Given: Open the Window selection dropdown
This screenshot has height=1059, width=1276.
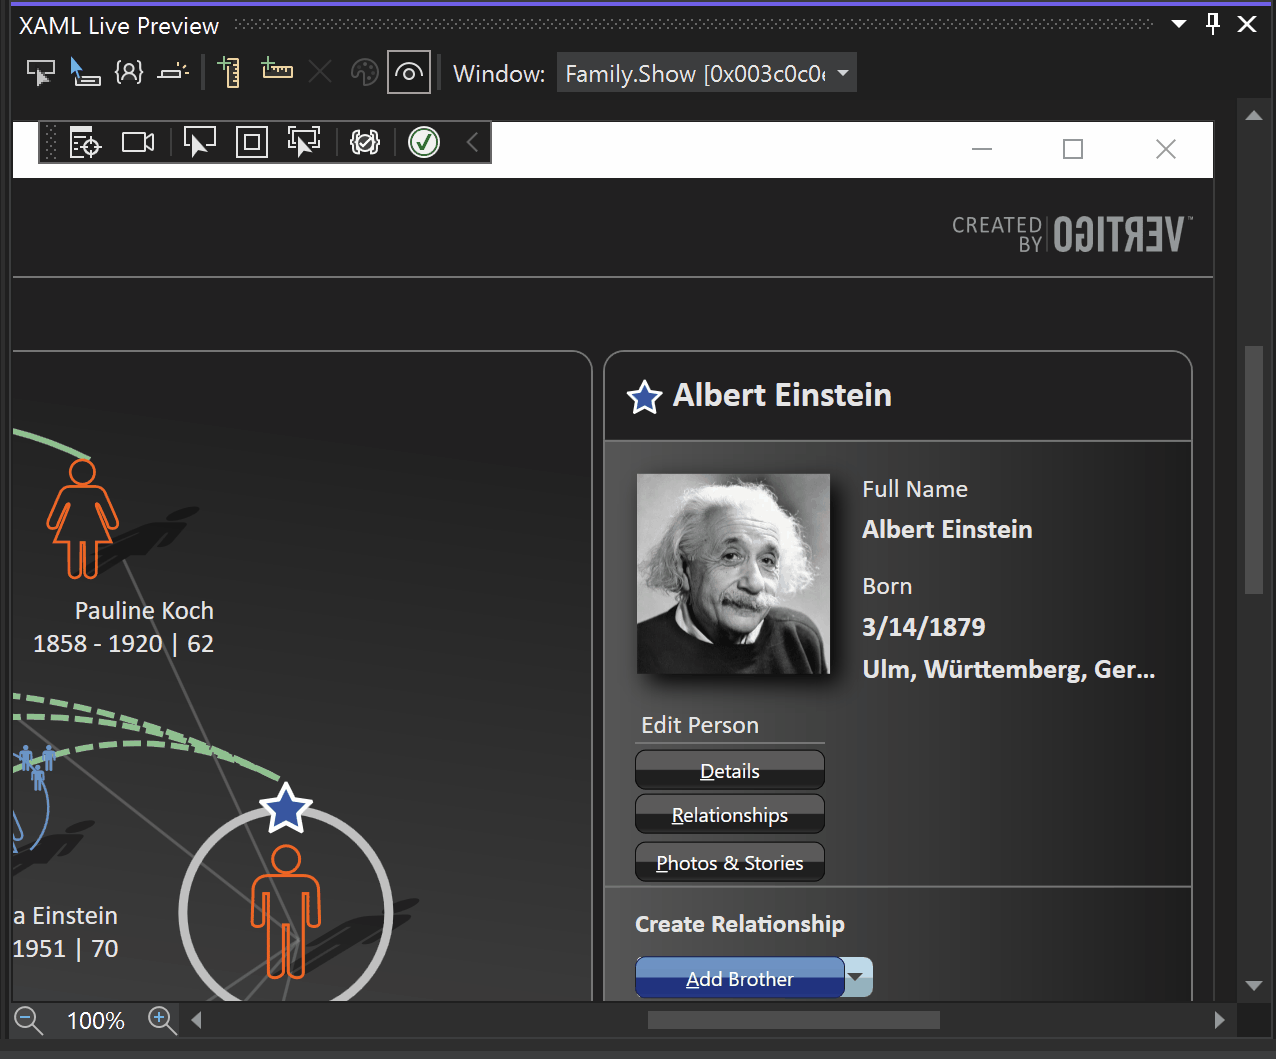Looking at the screenshot, I should (707, 73).
